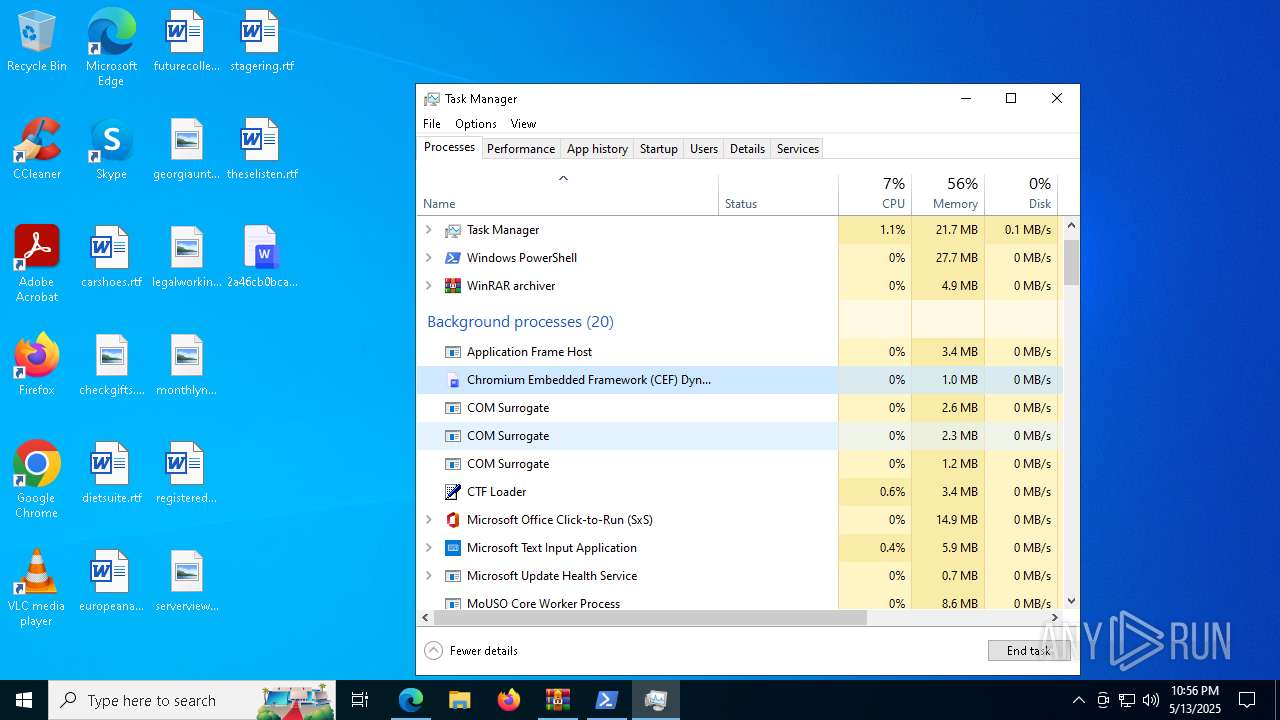Select the second COM Surrogate row, 2.3 MB
1280x720 pixels.
tap(739, 436)
